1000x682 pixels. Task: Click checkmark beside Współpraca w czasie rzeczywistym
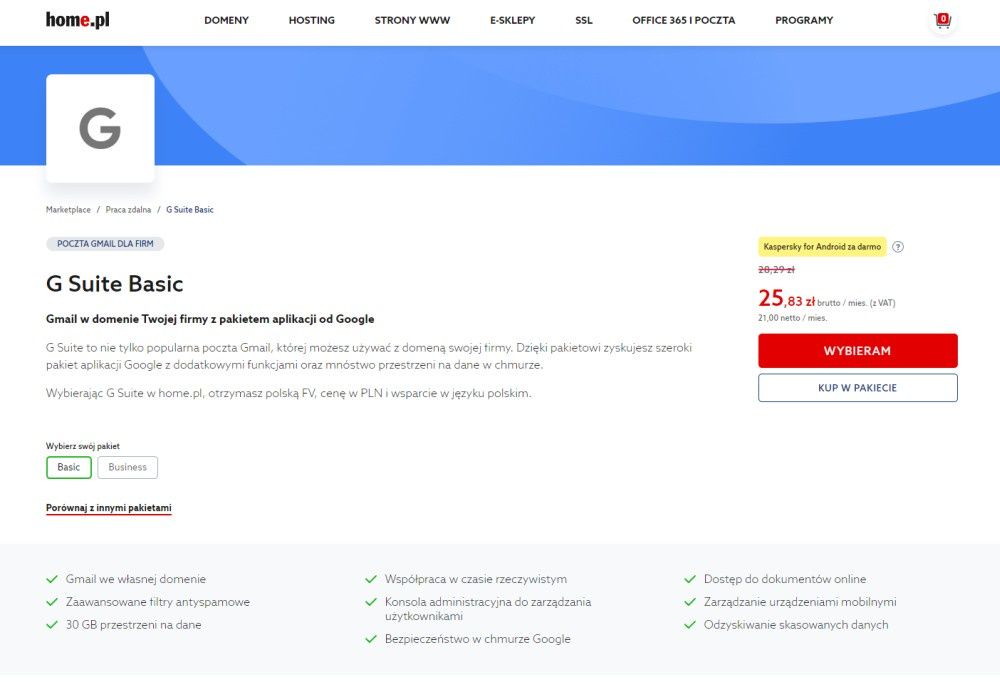(x=371, y=579)
